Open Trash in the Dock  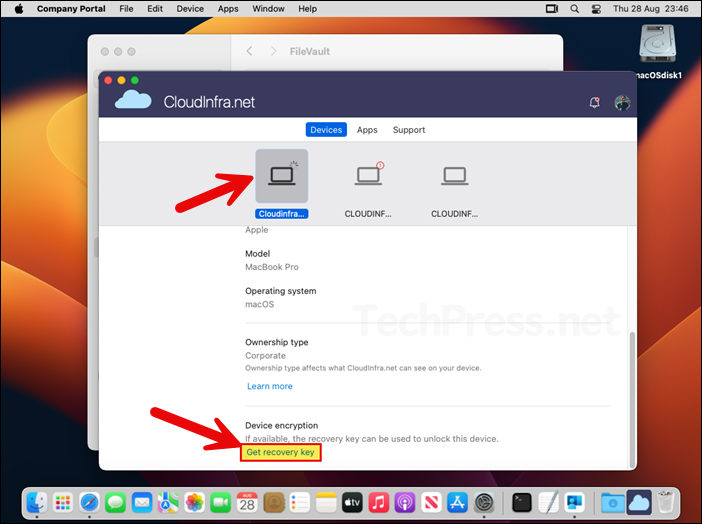[x=665, y=503]
